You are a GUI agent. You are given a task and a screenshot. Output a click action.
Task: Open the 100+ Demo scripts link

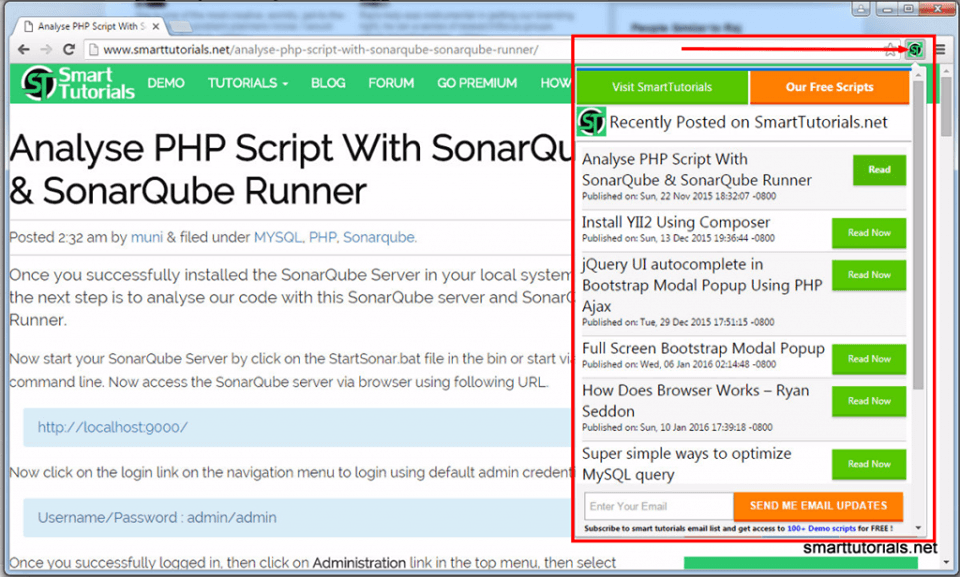pos(821,528)
